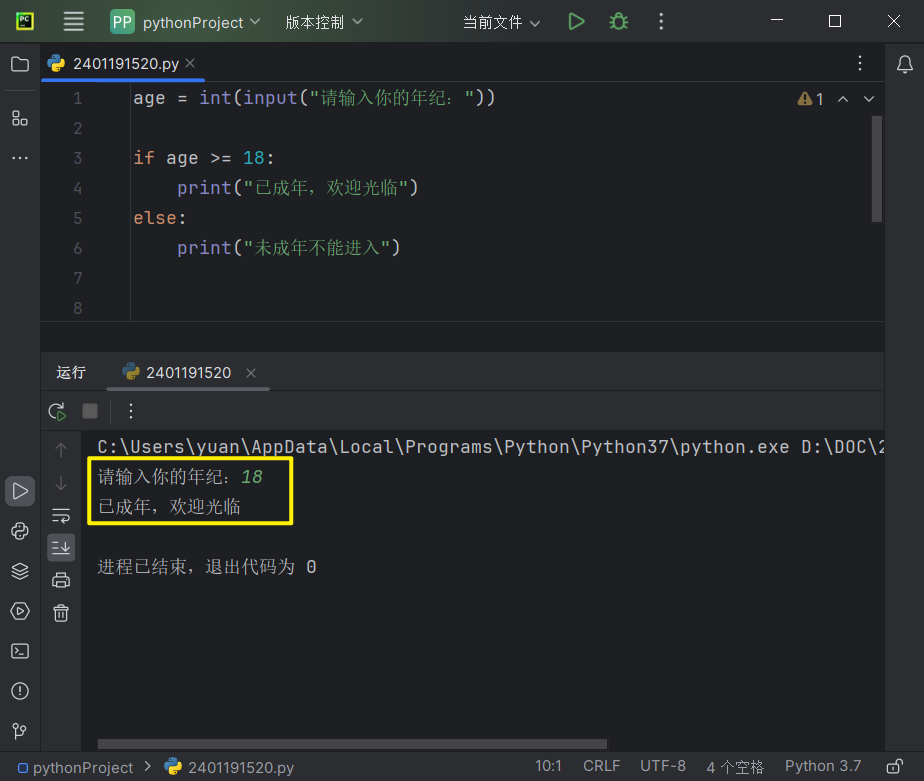Change 4 个空格 indent setting

click(735, 767)
